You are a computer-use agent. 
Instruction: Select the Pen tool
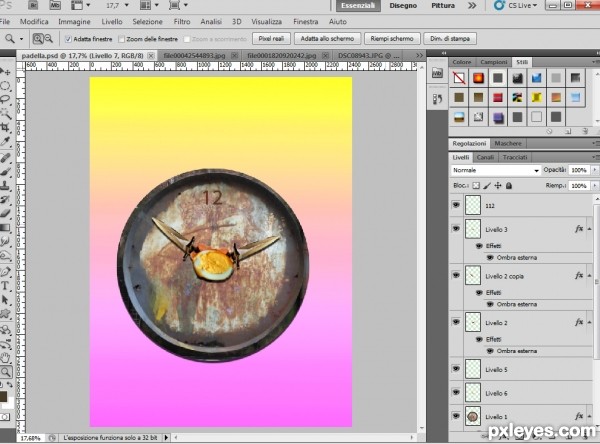point(5,272)
